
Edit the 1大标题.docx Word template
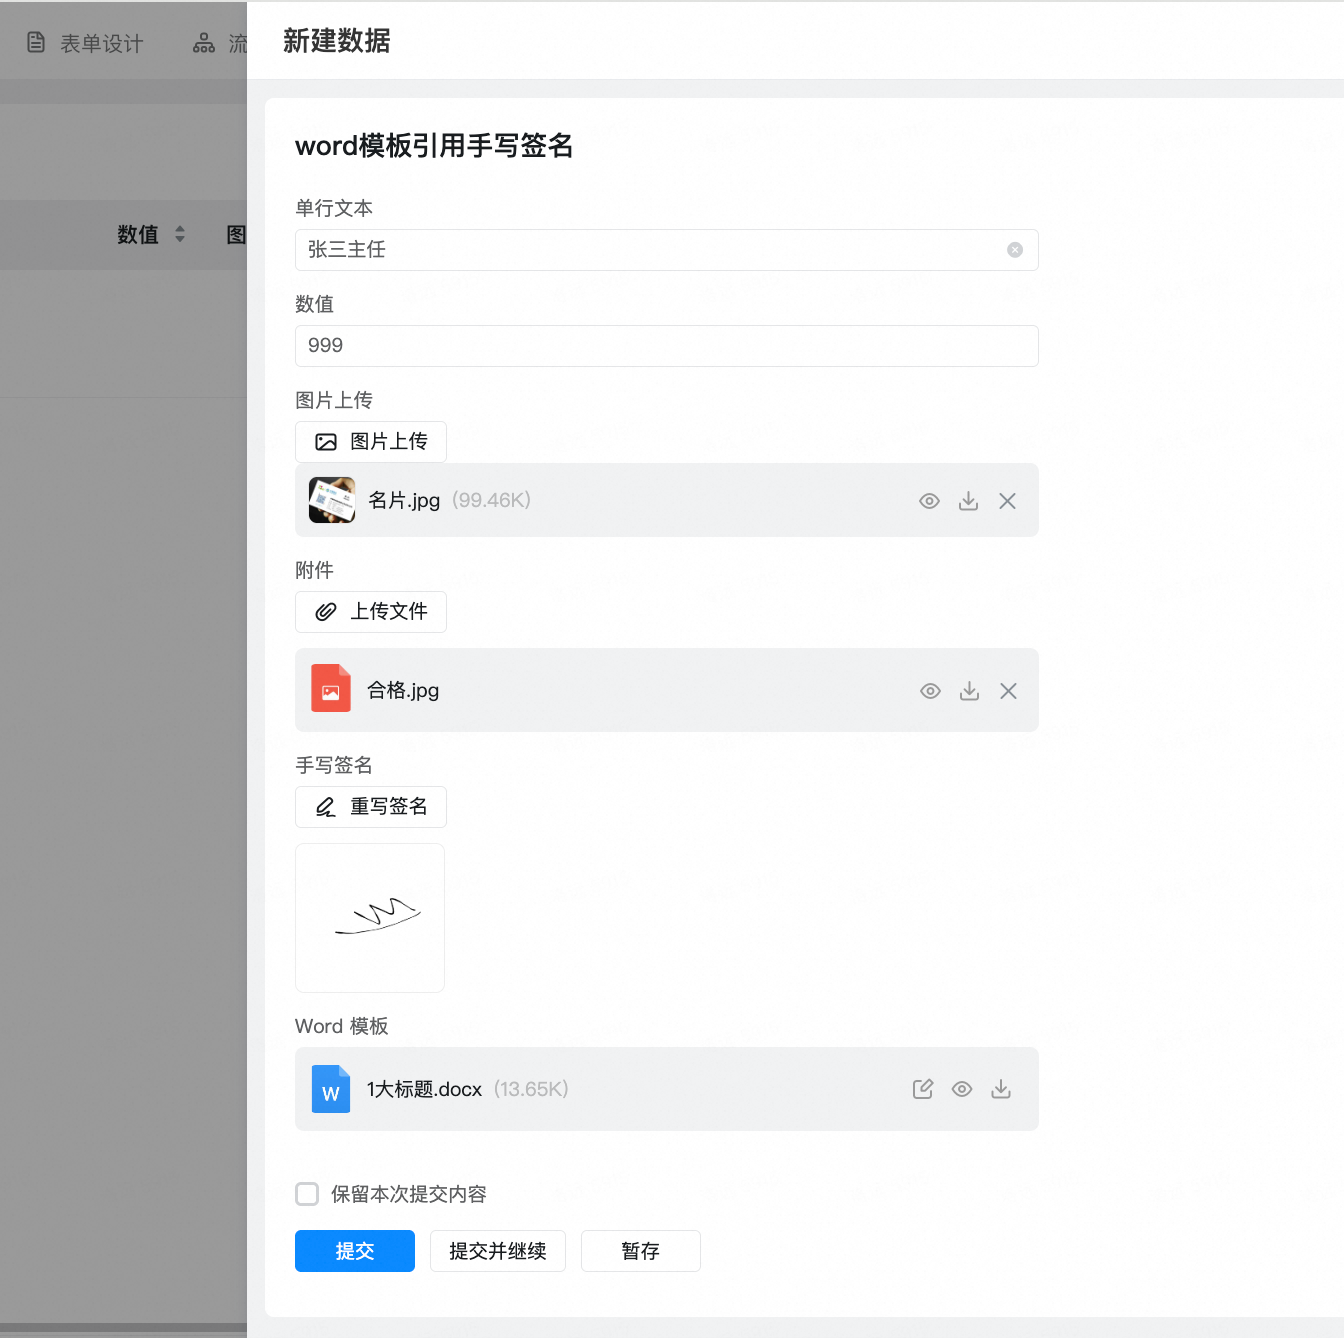922,1089
